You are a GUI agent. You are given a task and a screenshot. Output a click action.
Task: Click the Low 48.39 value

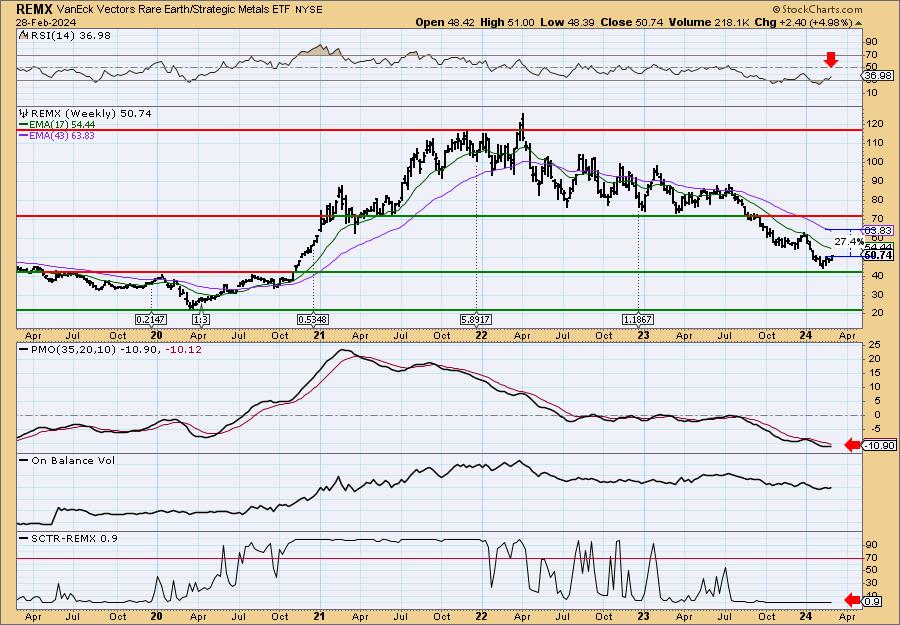(x=568, y=22)
